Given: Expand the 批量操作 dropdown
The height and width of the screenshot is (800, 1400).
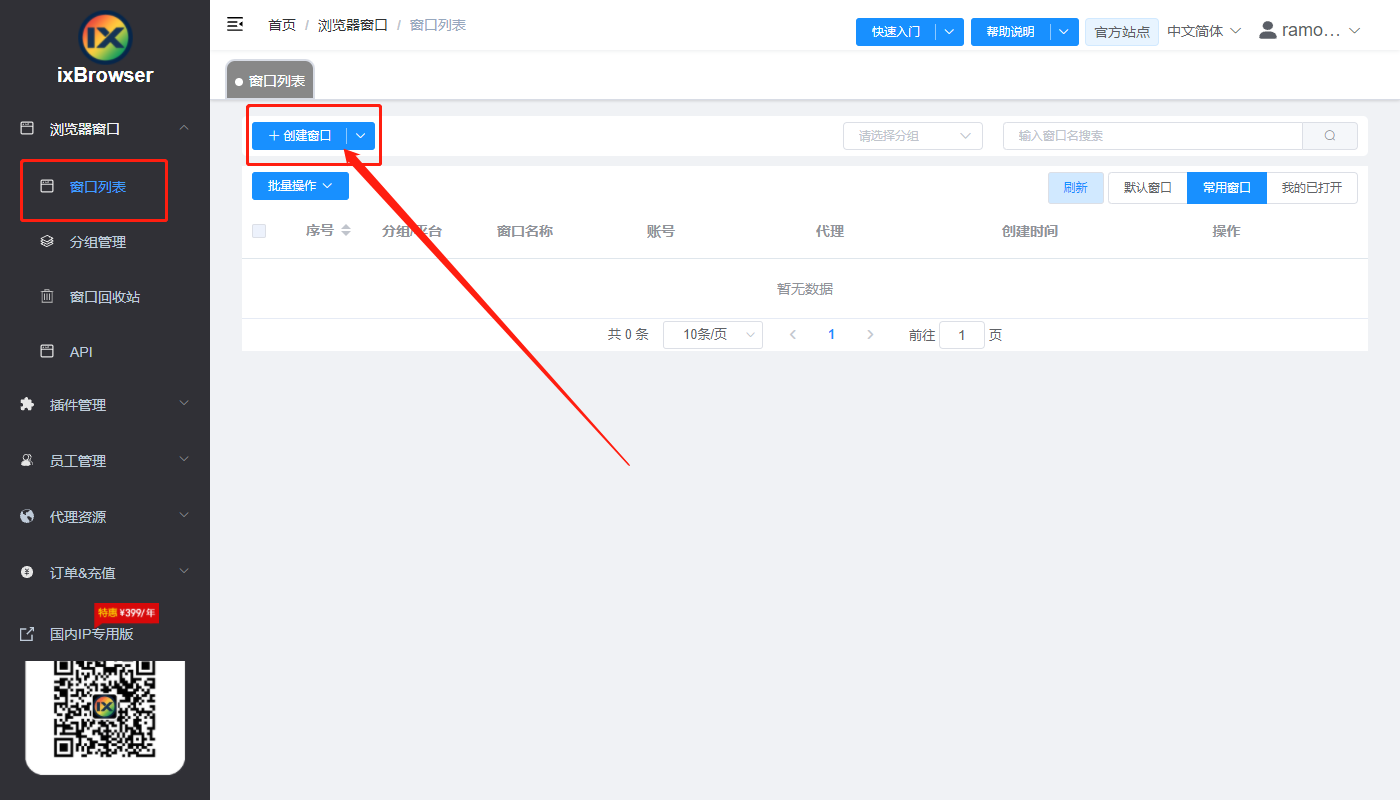Looking at the screenshot, I should (x=299, y=185).
